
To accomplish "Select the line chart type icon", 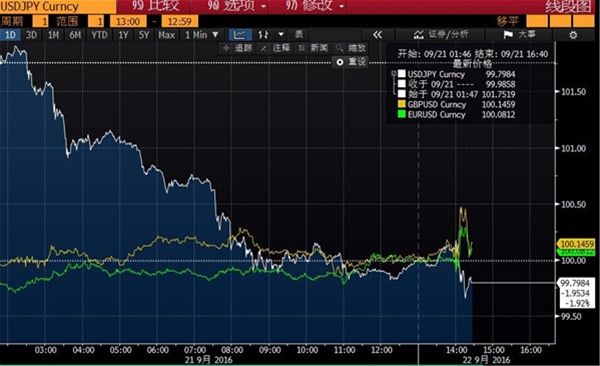I will pyautogui.click(x=240, y=35).
